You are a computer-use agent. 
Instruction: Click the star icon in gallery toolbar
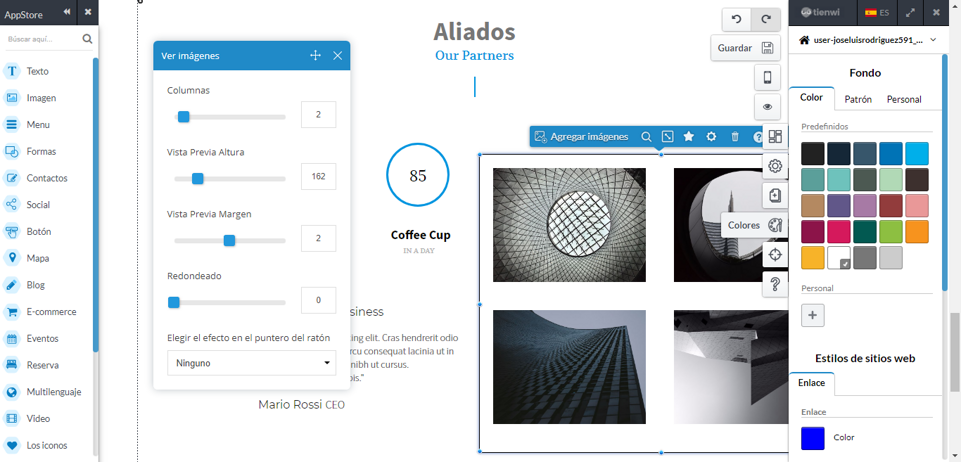[x=689, y=137]
